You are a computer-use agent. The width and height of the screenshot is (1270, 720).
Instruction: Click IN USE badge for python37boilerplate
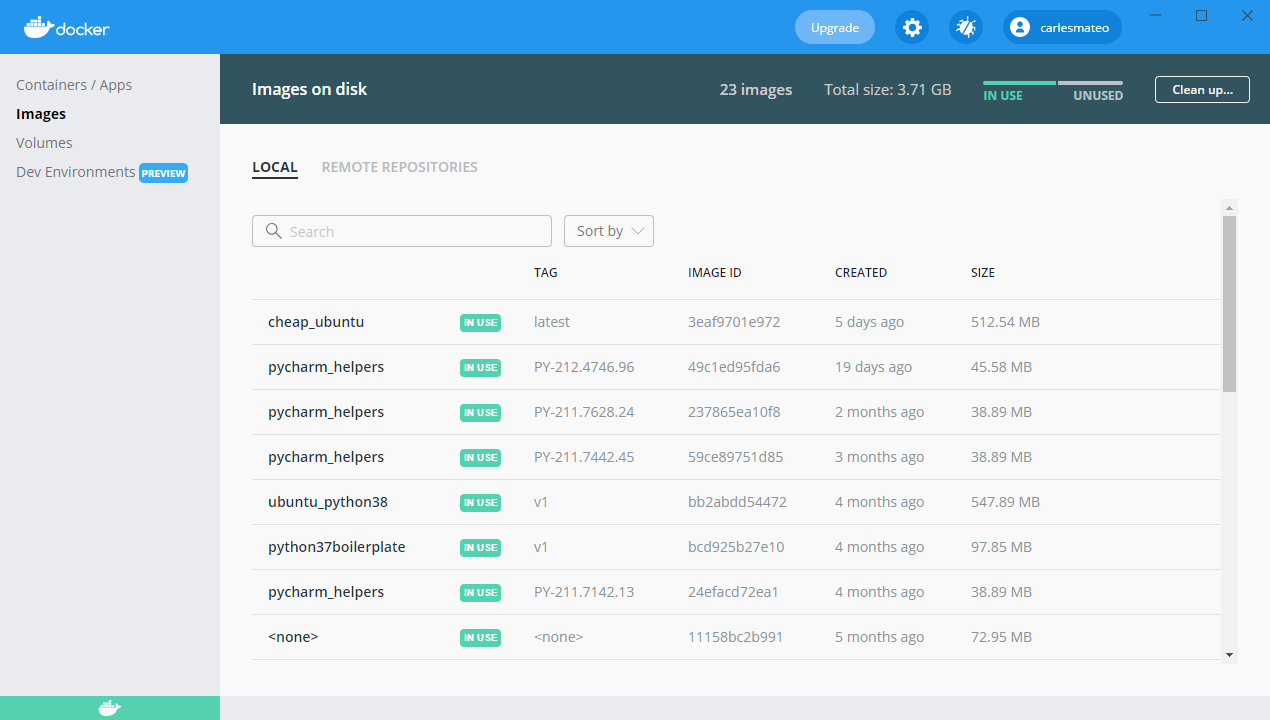coord(480,547)
